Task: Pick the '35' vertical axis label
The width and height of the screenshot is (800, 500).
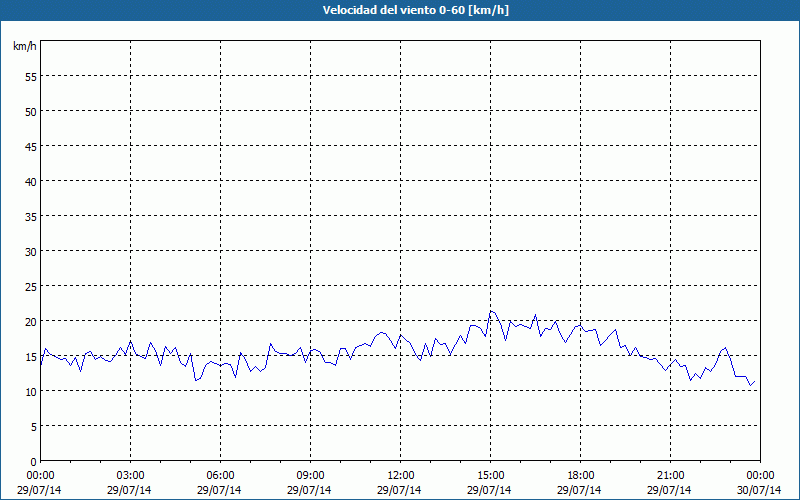Action: pos(31,216)
